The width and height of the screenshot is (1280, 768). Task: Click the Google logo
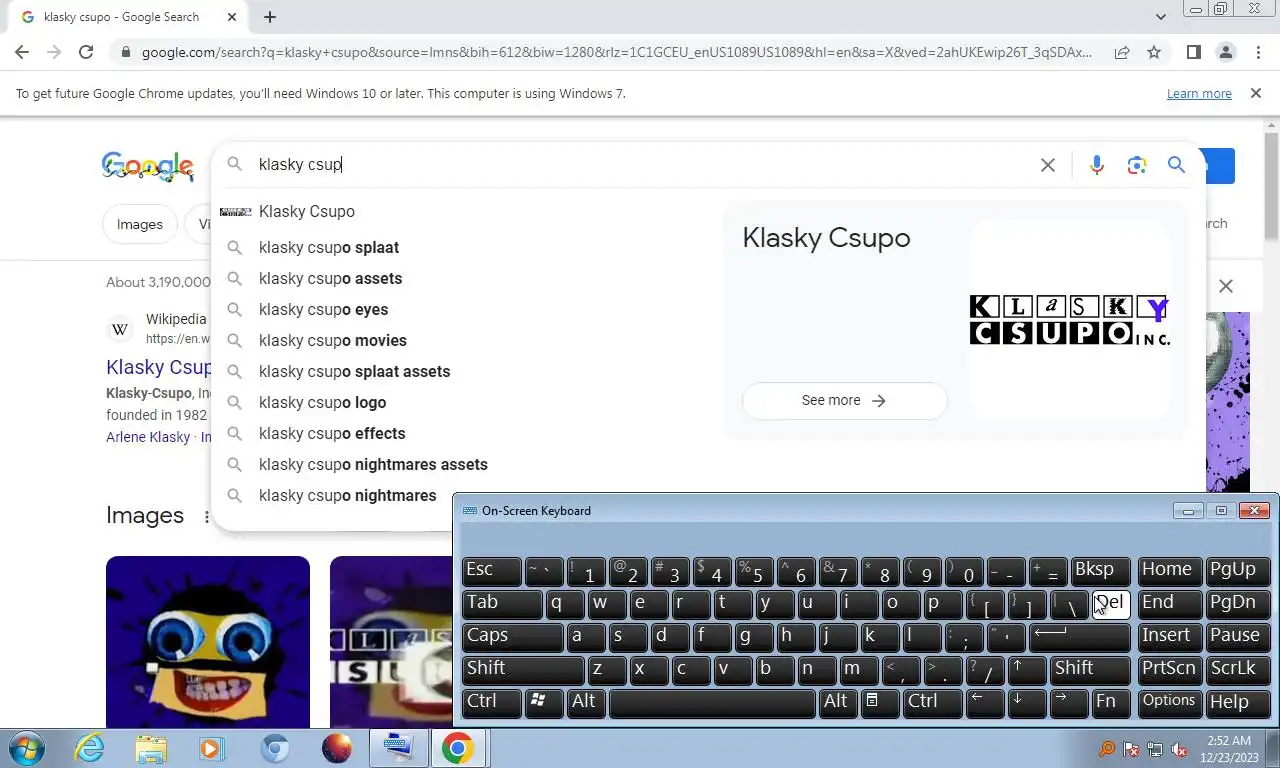pyautogui.click(x=147, y=167)
